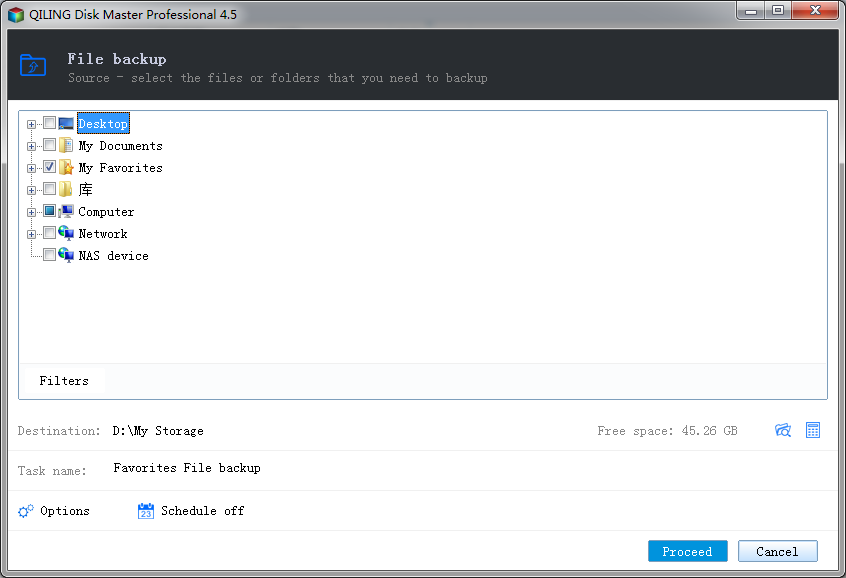Uncheck the My Favorites checkbox

48,167
